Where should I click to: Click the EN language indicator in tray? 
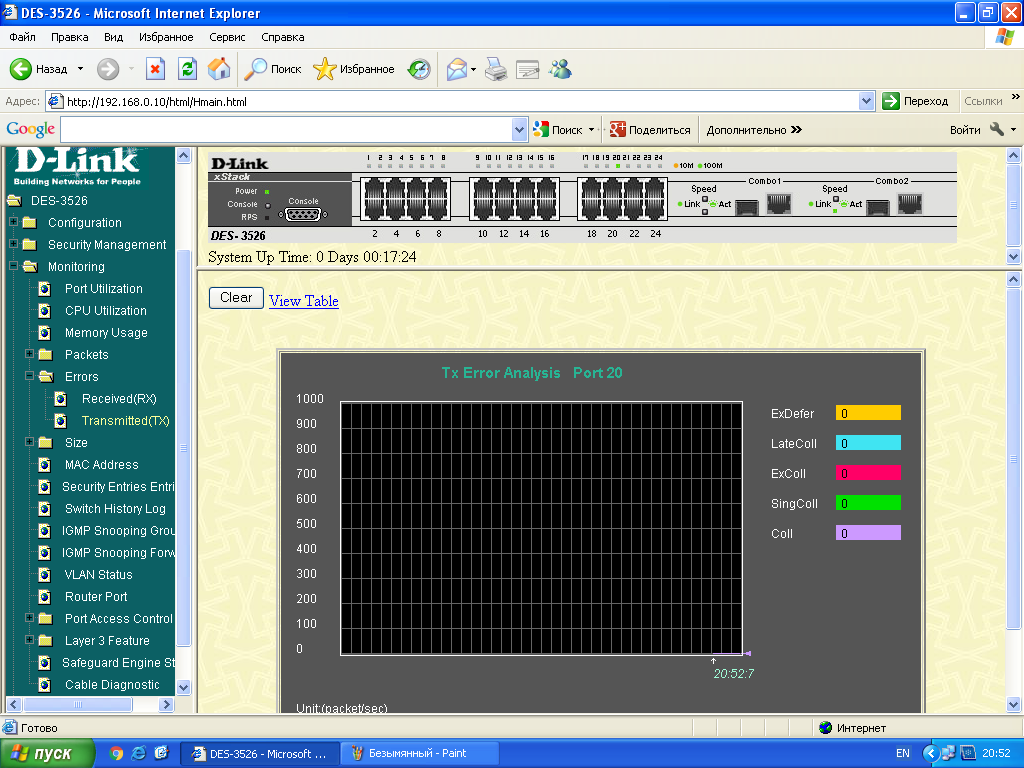click(903, 753)
